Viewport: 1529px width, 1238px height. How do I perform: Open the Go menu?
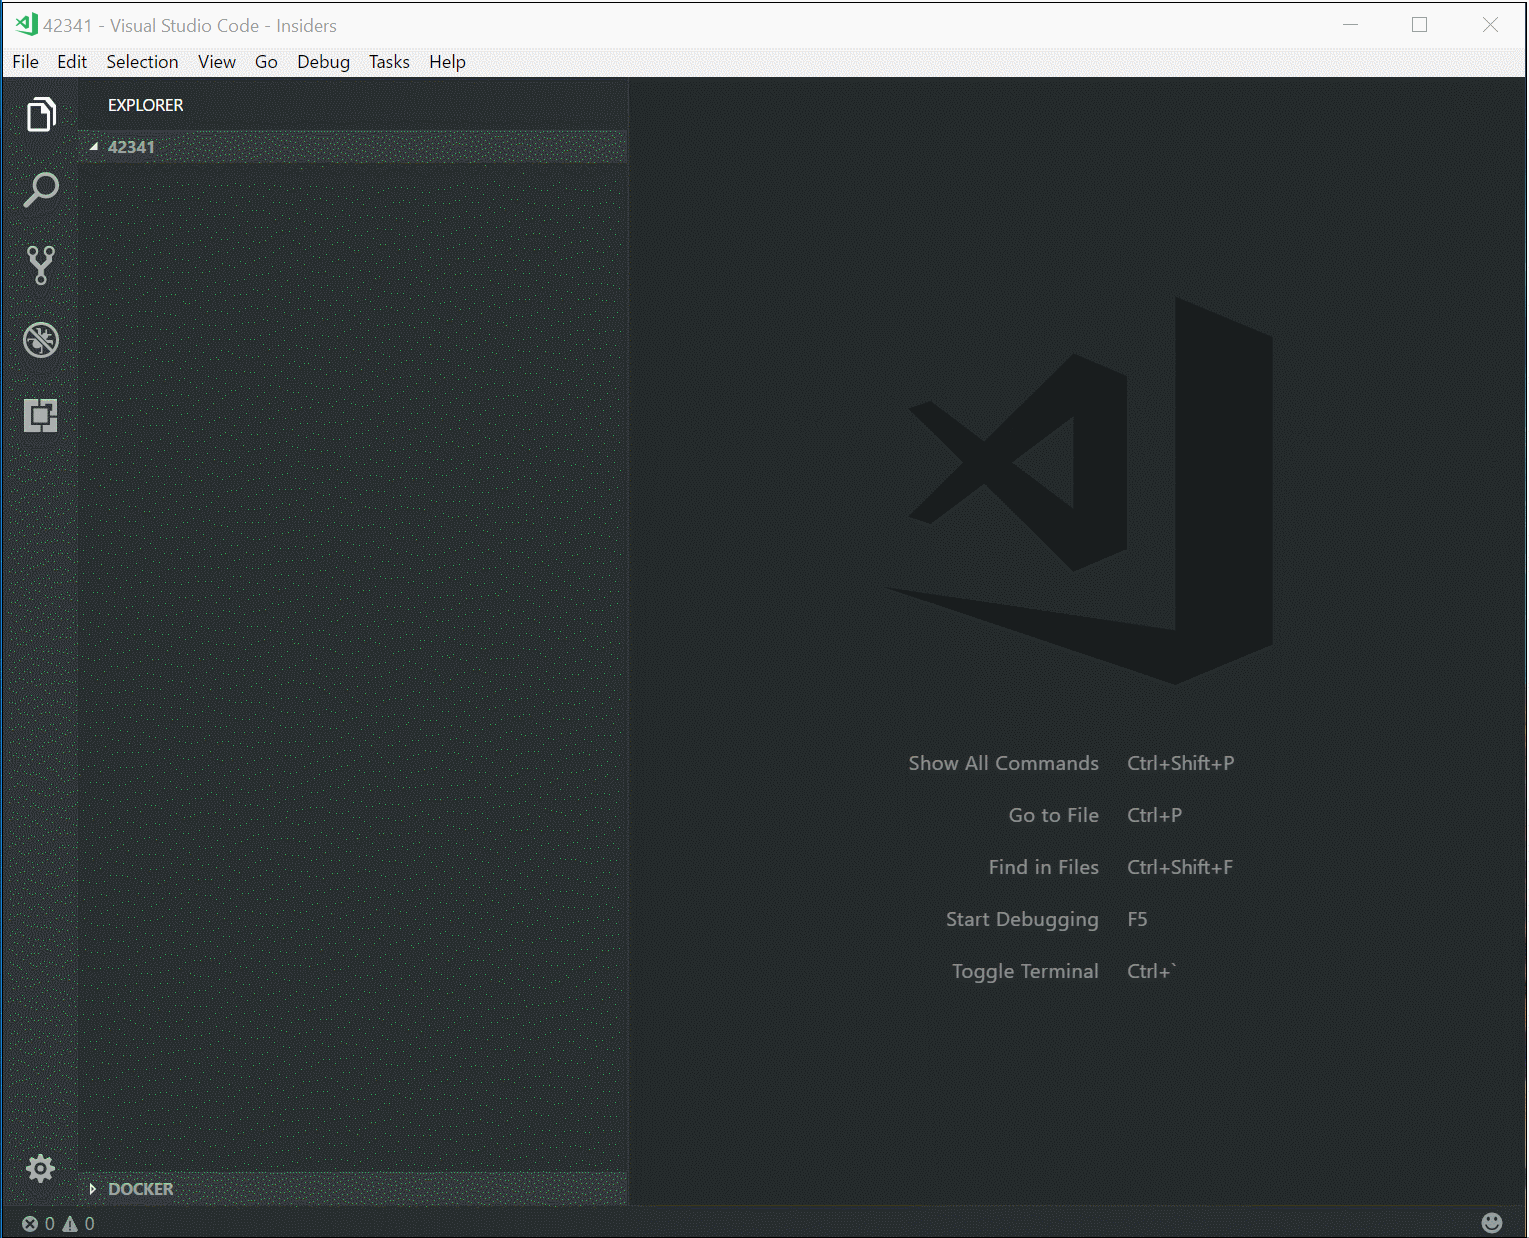[266, 62]
